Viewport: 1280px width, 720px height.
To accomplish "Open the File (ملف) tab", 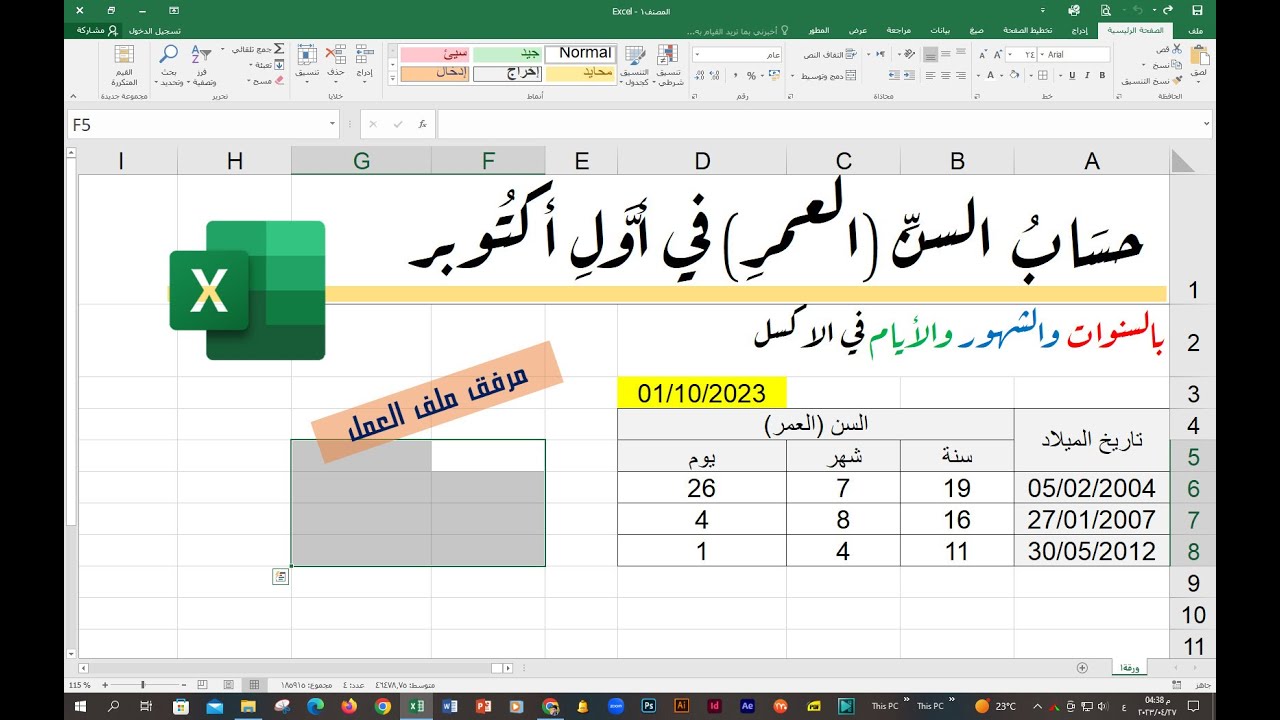I will [x=1196, y=31].
